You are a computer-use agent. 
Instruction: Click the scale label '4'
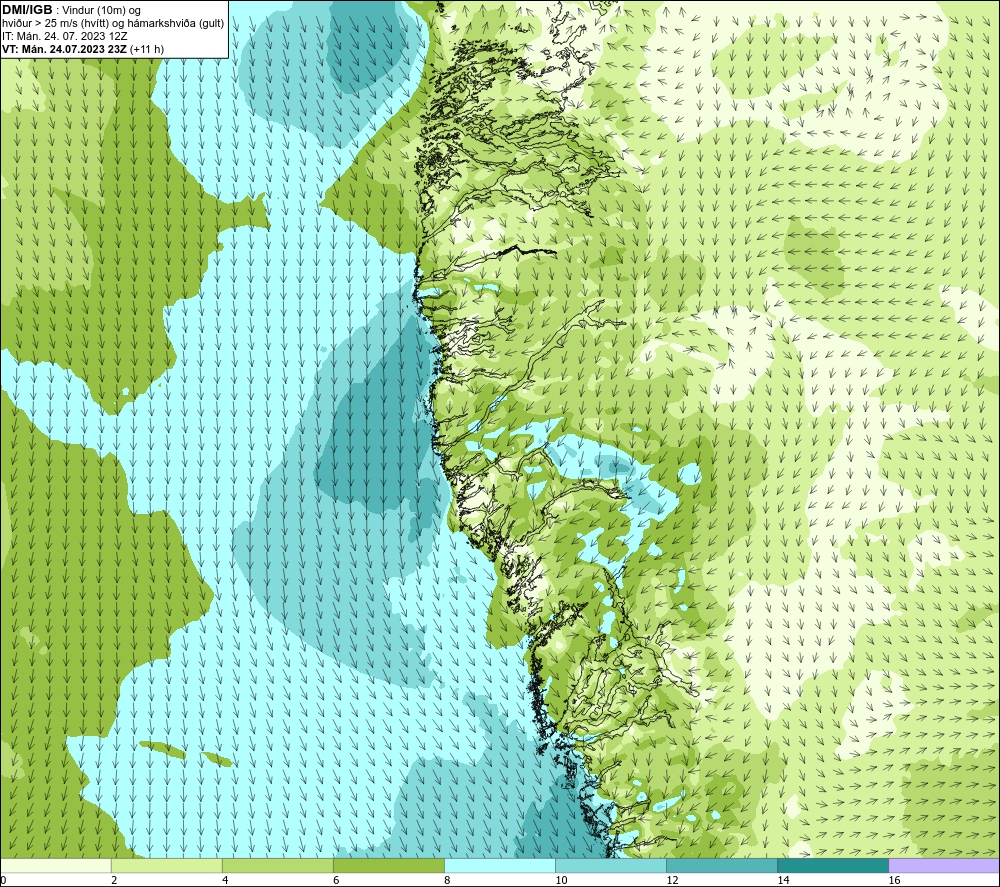tap(225, 880)
